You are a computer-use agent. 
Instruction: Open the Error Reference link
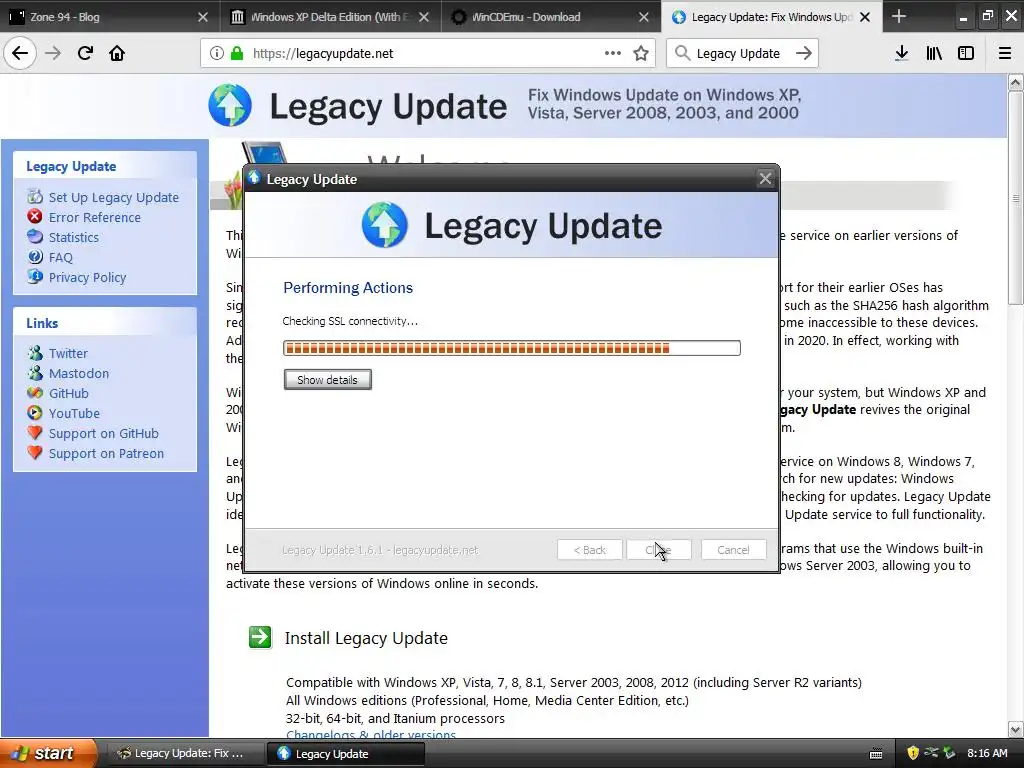pos(95,217)
